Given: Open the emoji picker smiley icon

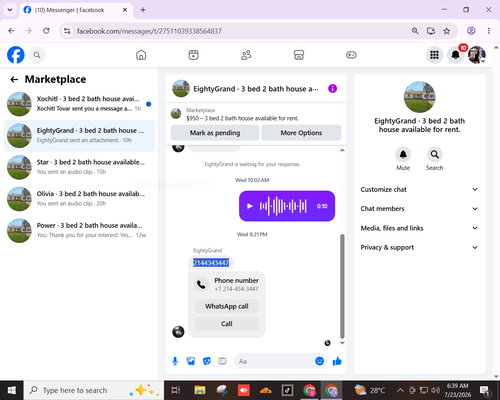Looking at the screenshot, I should (x=319, y=361).
